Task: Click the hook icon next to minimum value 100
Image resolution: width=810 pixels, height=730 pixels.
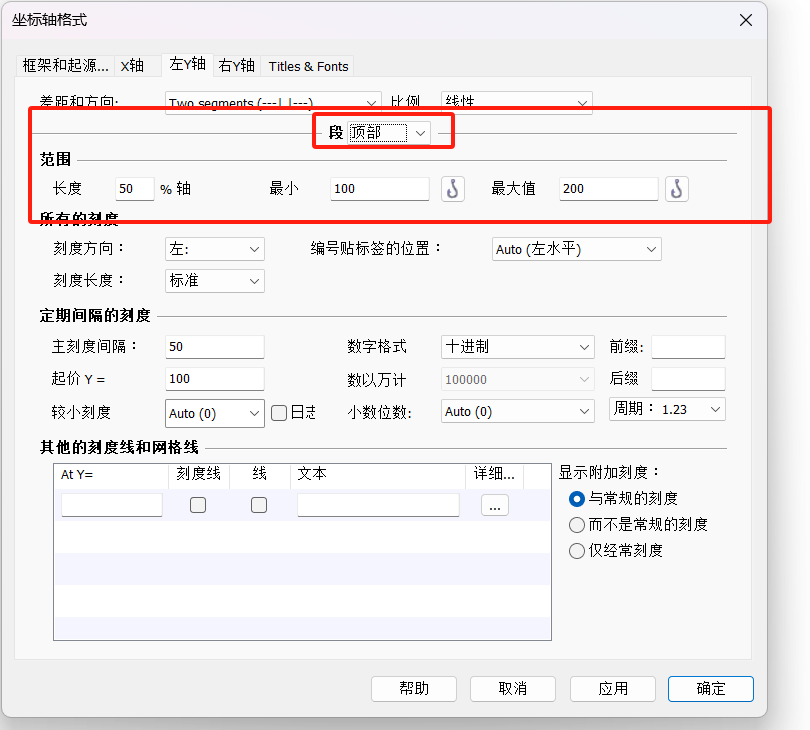Action: 453,188
